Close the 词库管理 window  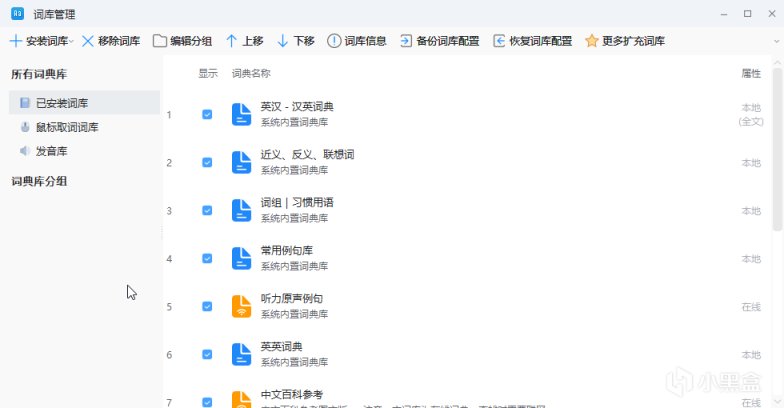tap(772, 14)
